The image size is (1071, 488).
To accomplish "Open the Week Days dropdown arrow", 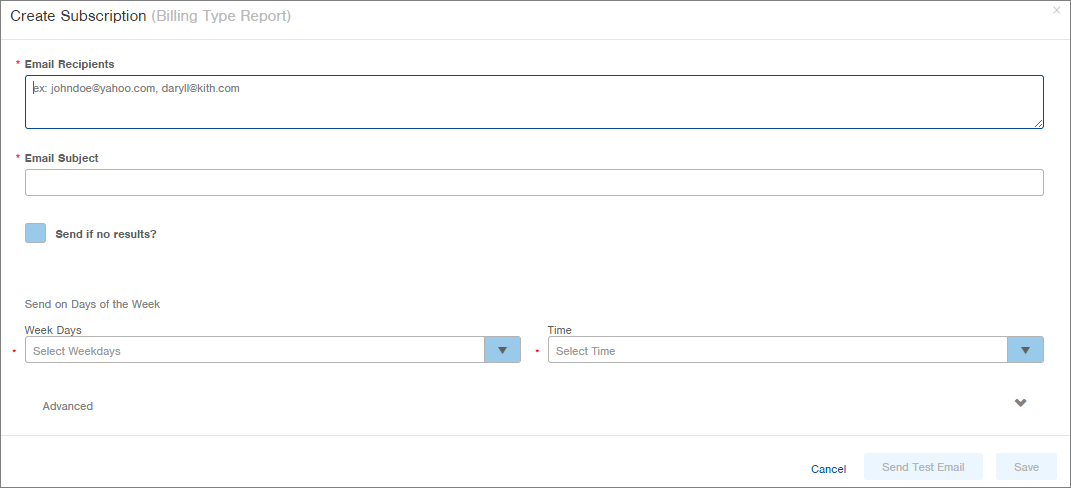I will (x=502, y=350).
